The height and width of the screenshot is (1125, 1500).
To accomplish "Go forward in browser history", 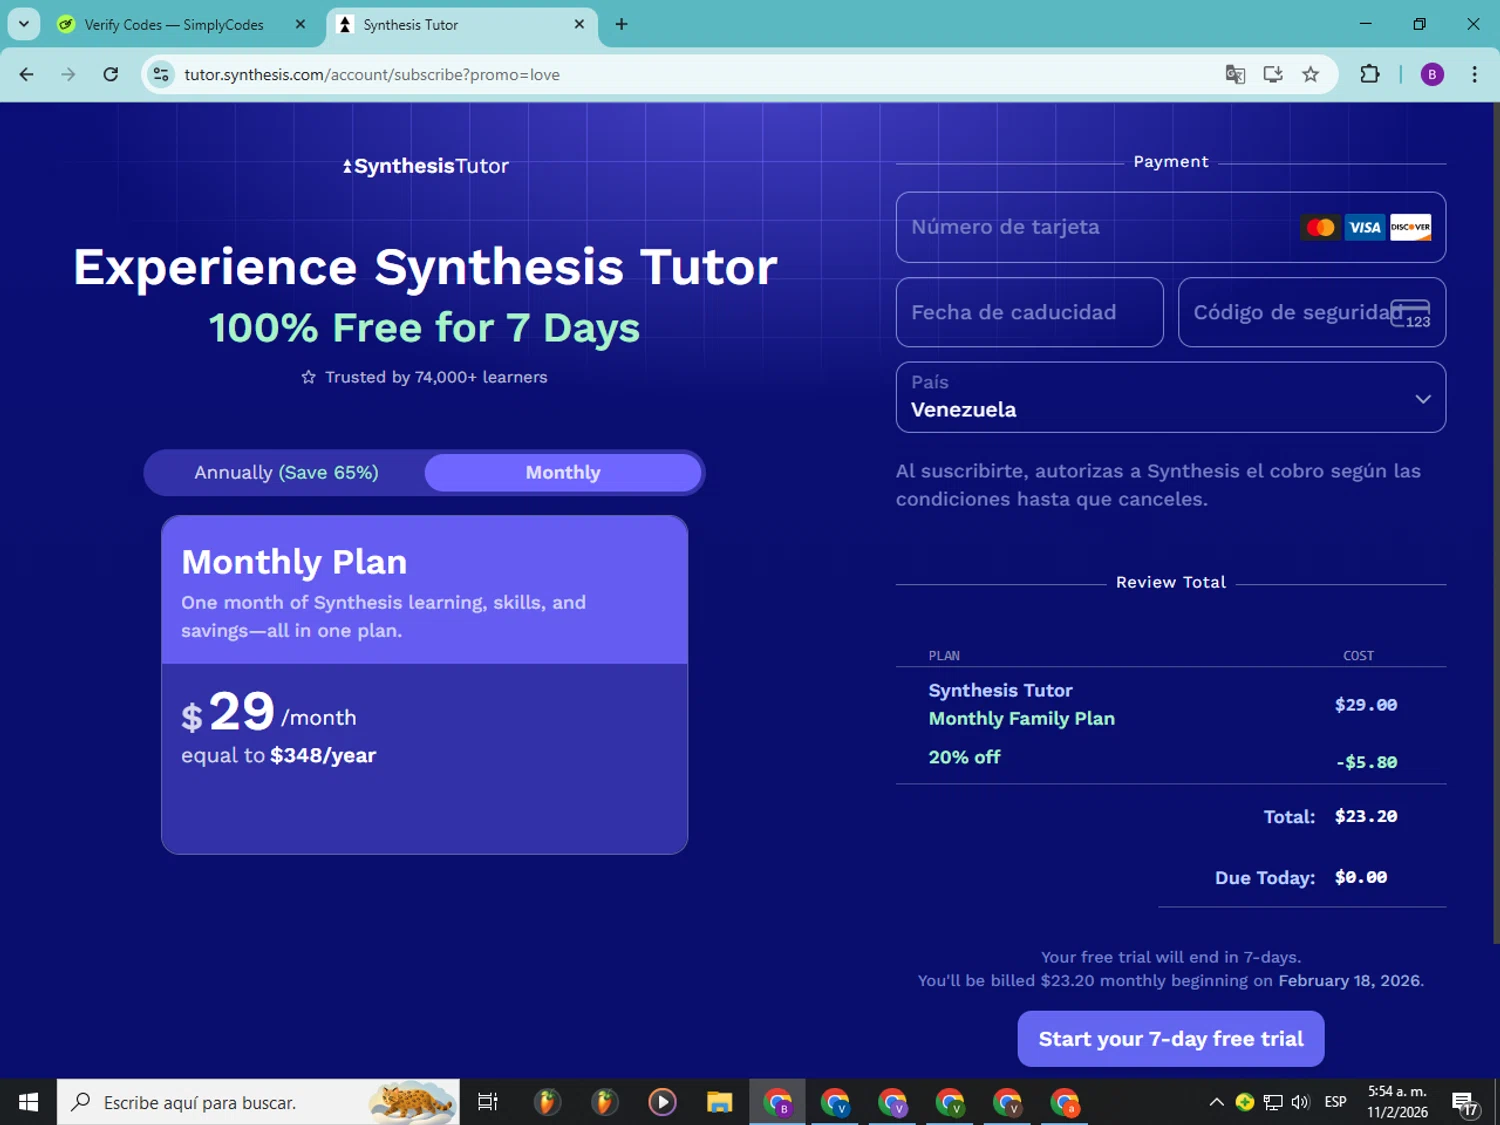I will coord(68,74).
